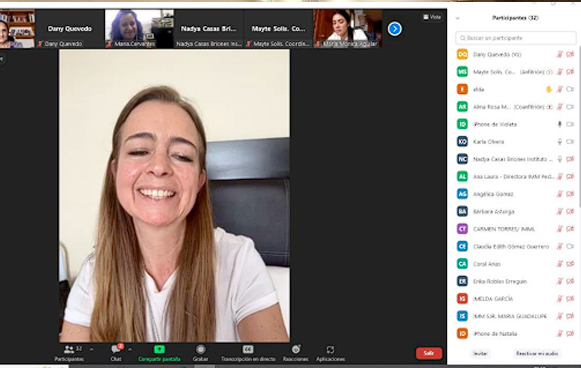Toggle camera icon next to Angélica Gomez
This screenshot has width=581, height=368.
(x=570, y=194)
